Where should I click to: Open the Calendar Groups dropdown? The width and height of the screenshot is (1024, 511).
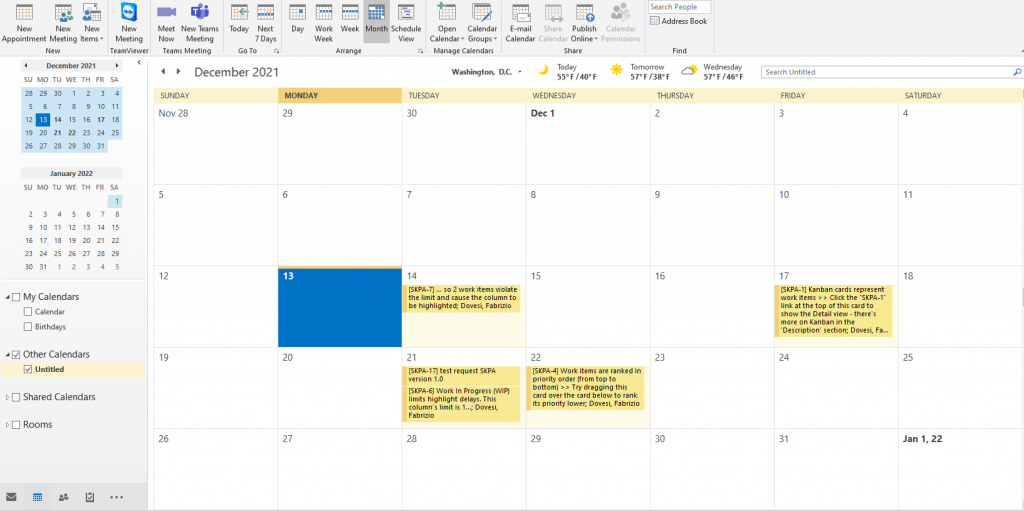pos(482,24)
